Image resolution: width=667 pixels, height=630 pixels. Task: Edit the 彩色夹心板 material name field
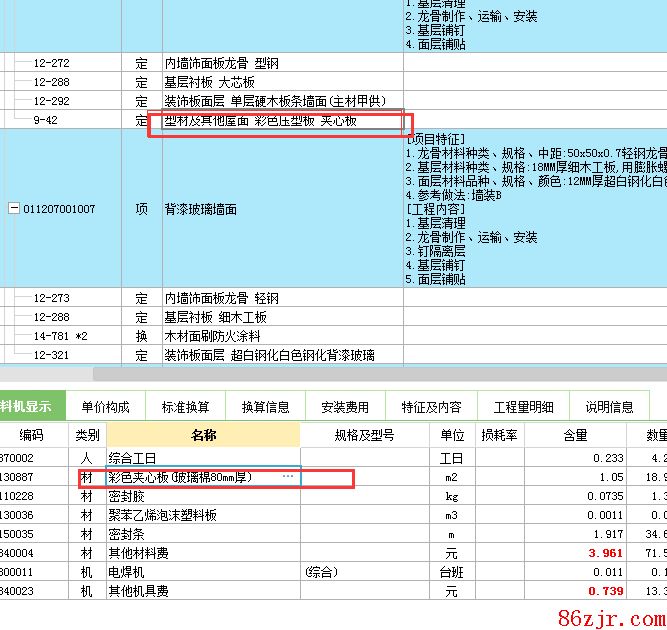pos(192,477)
